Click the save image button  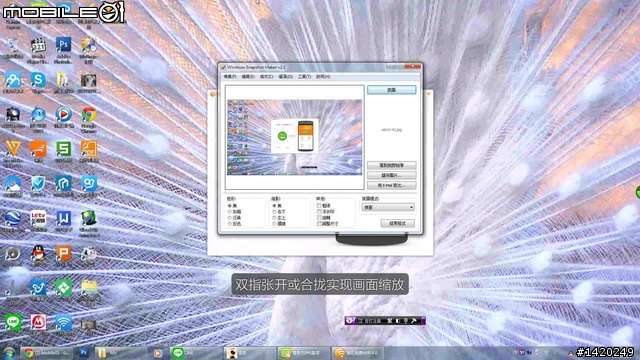point(391,176)
